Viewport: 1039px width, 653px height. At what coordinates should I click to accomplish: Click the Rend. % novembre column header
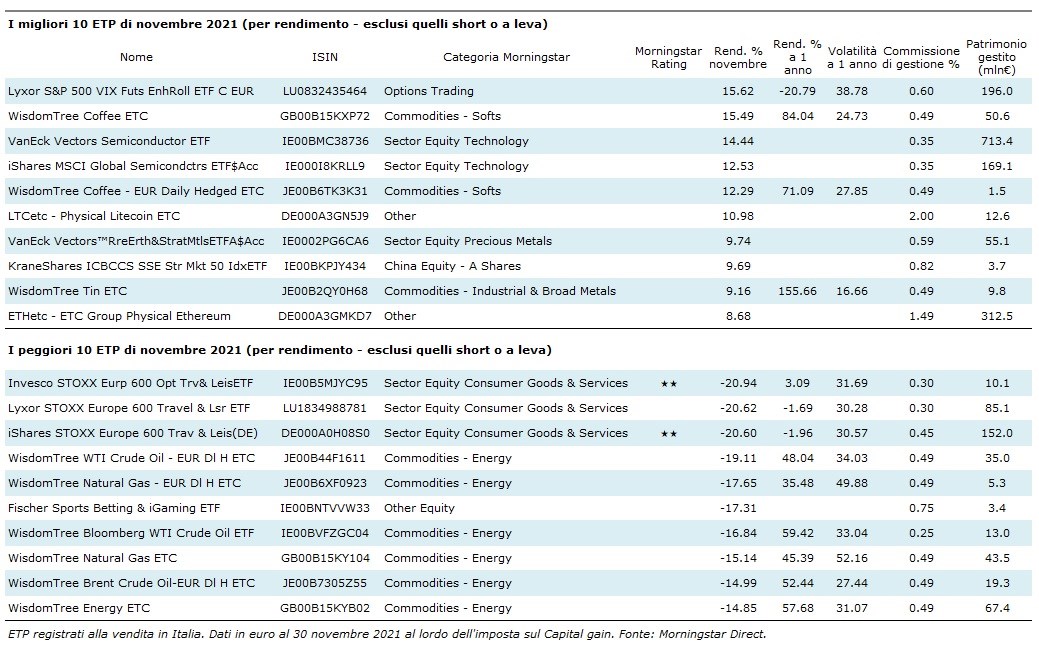[740, 57]
